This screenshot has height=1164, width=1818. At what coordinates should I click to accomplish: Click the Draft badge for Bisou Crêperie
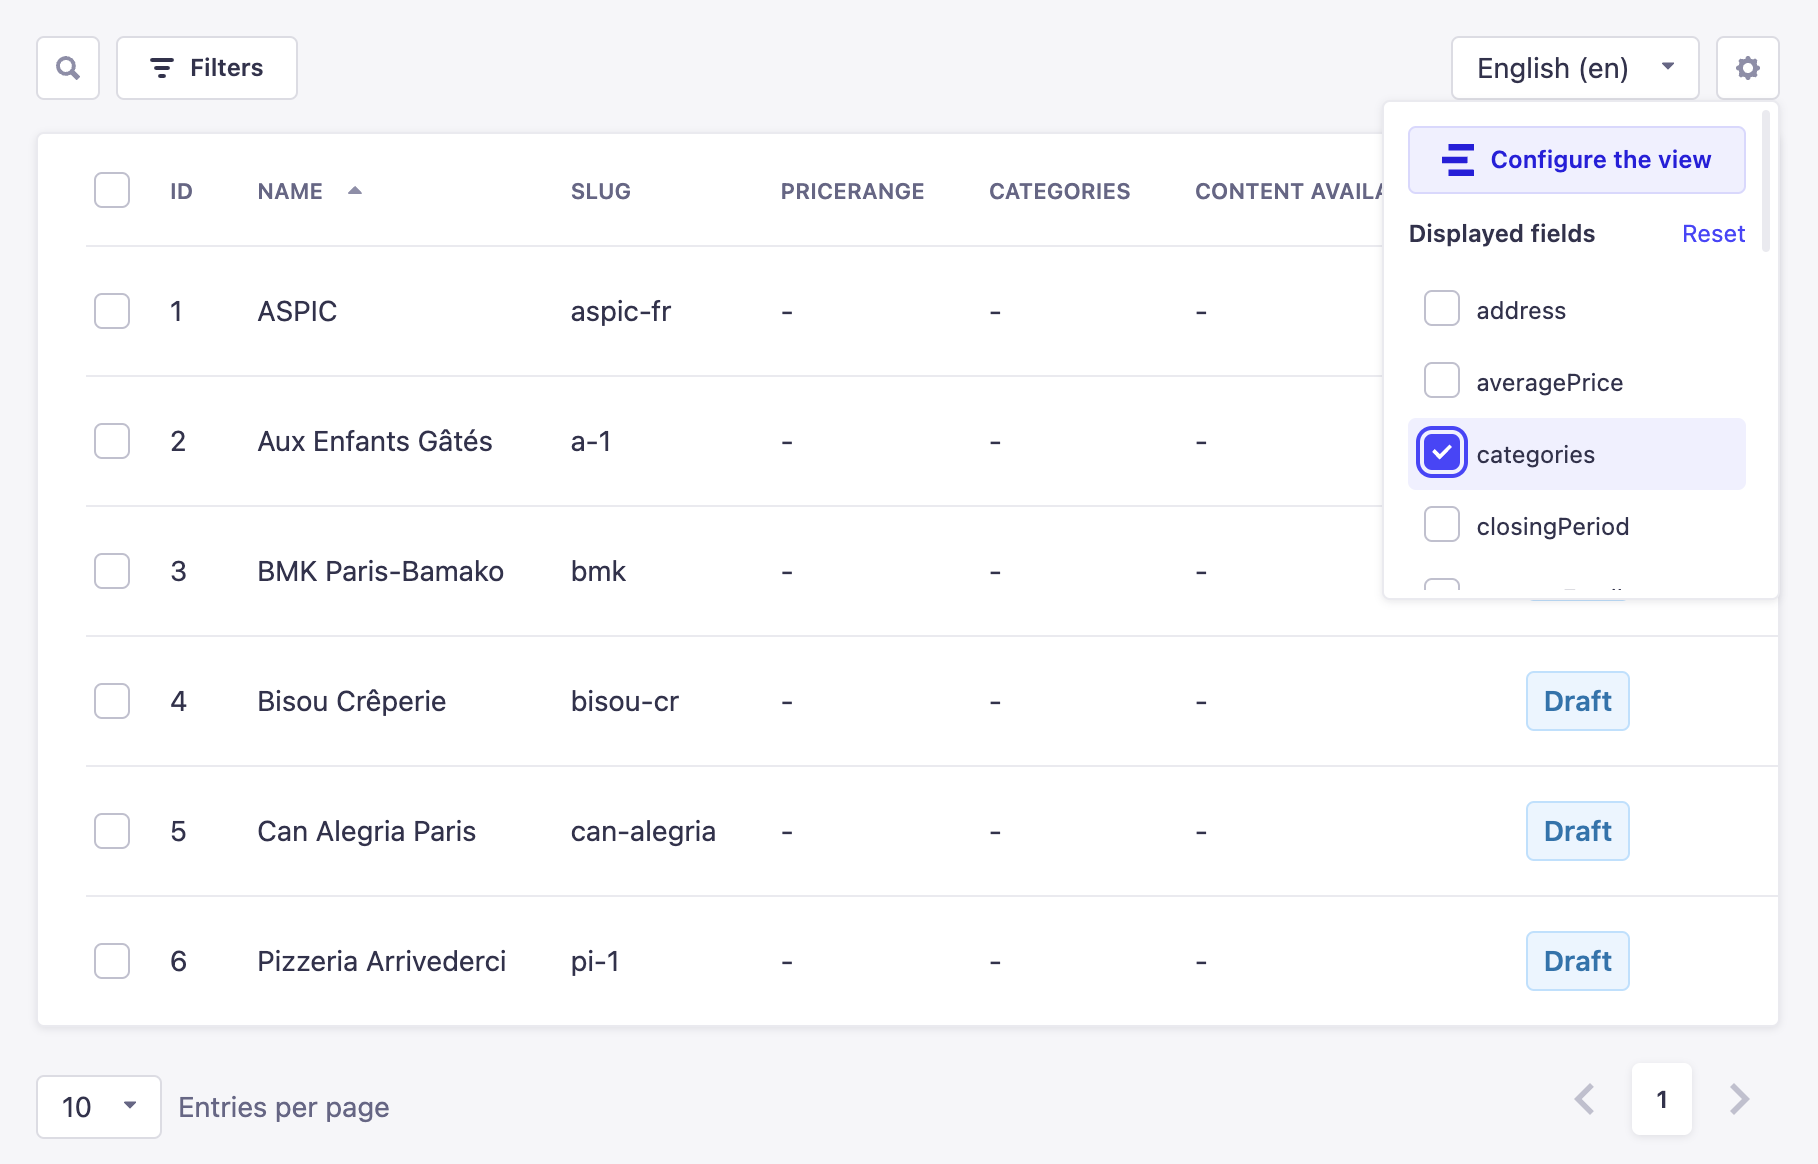point(1577,701)
